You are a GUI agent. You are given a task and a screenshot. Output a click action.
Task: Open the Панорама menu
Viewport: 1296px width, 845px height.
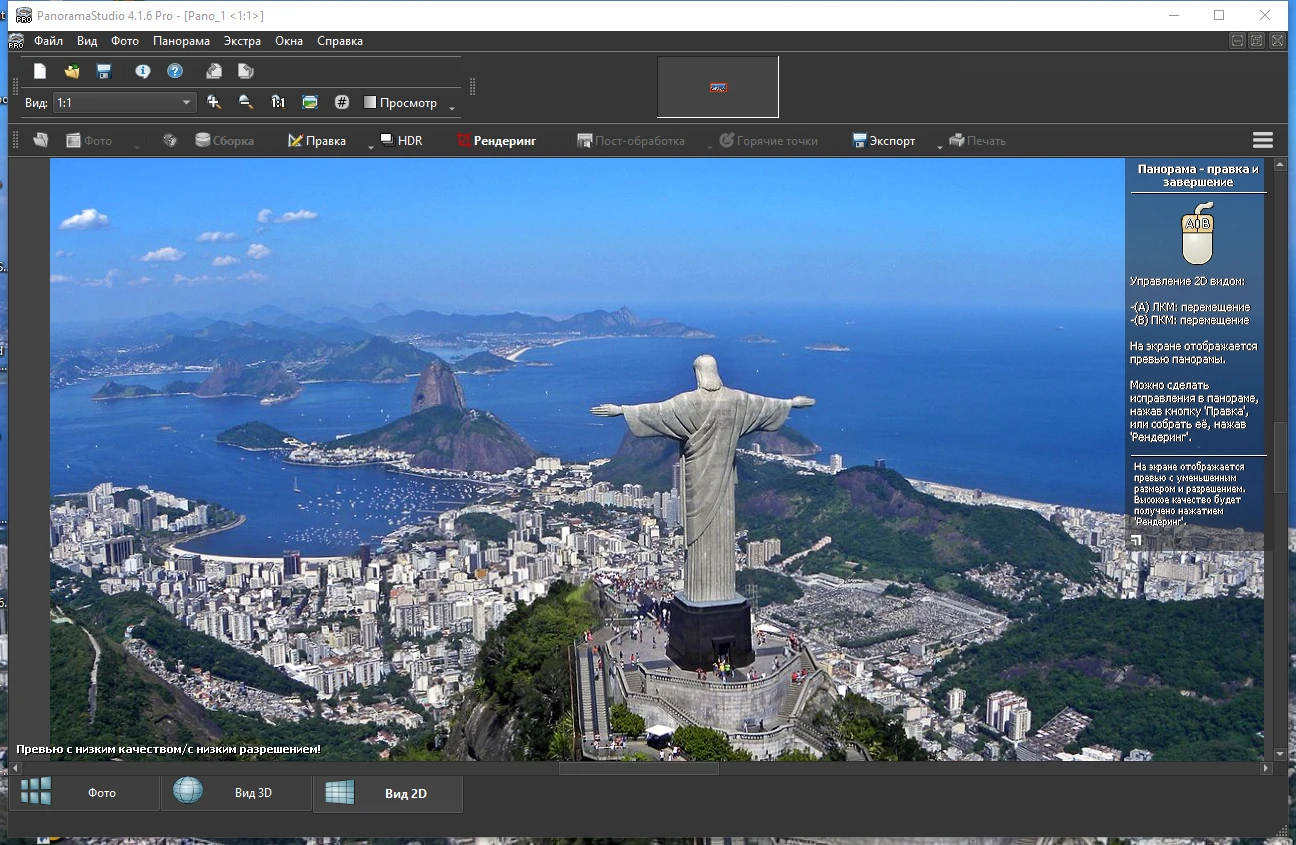[181, 41]
